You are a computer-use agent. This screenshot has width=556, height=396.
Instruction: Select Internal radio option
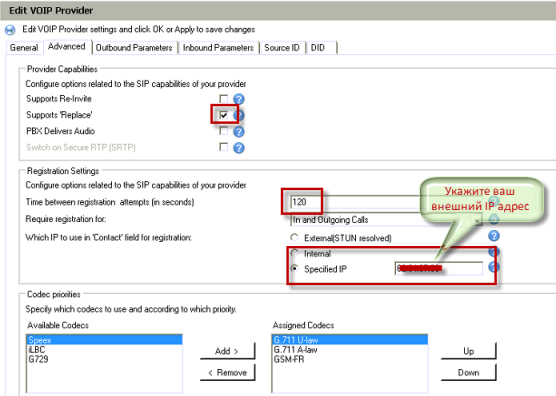294,253
